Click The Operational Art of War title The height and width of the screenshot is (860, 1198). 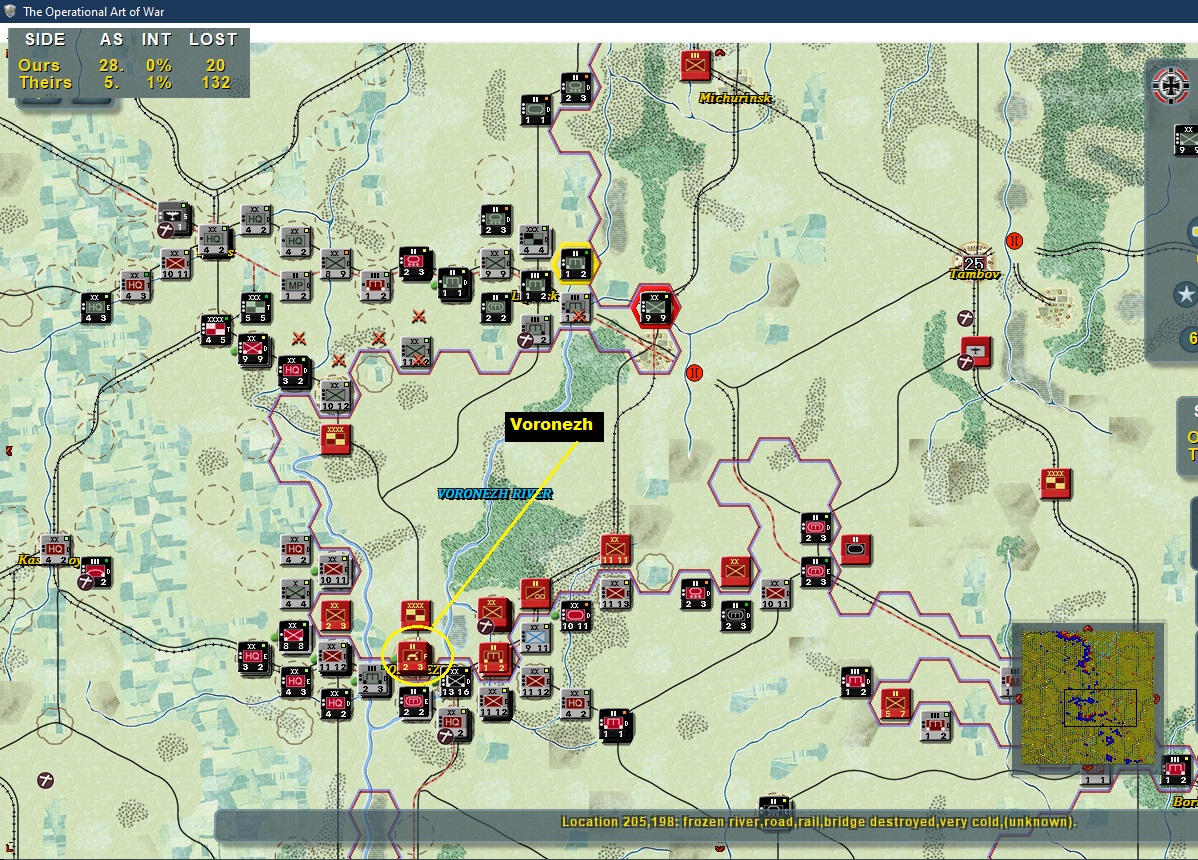pos(93,11)
